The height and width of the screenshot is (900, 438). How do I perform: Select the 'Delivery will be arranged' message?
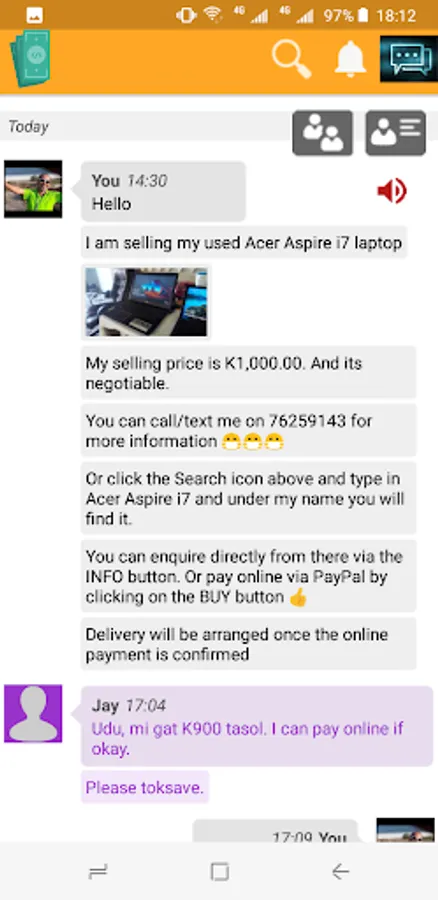248,644
